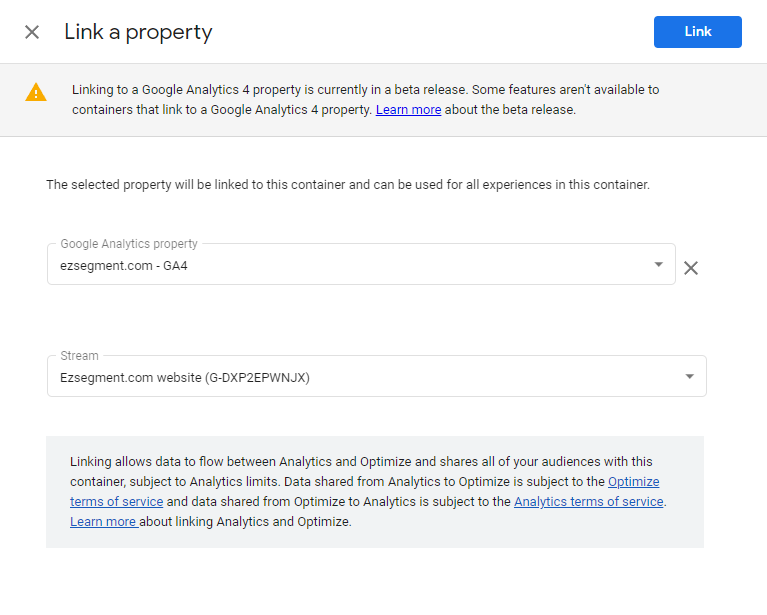
Task: Click the beta release warning message text
Action: pyautogui.click(x=365, y=100)
